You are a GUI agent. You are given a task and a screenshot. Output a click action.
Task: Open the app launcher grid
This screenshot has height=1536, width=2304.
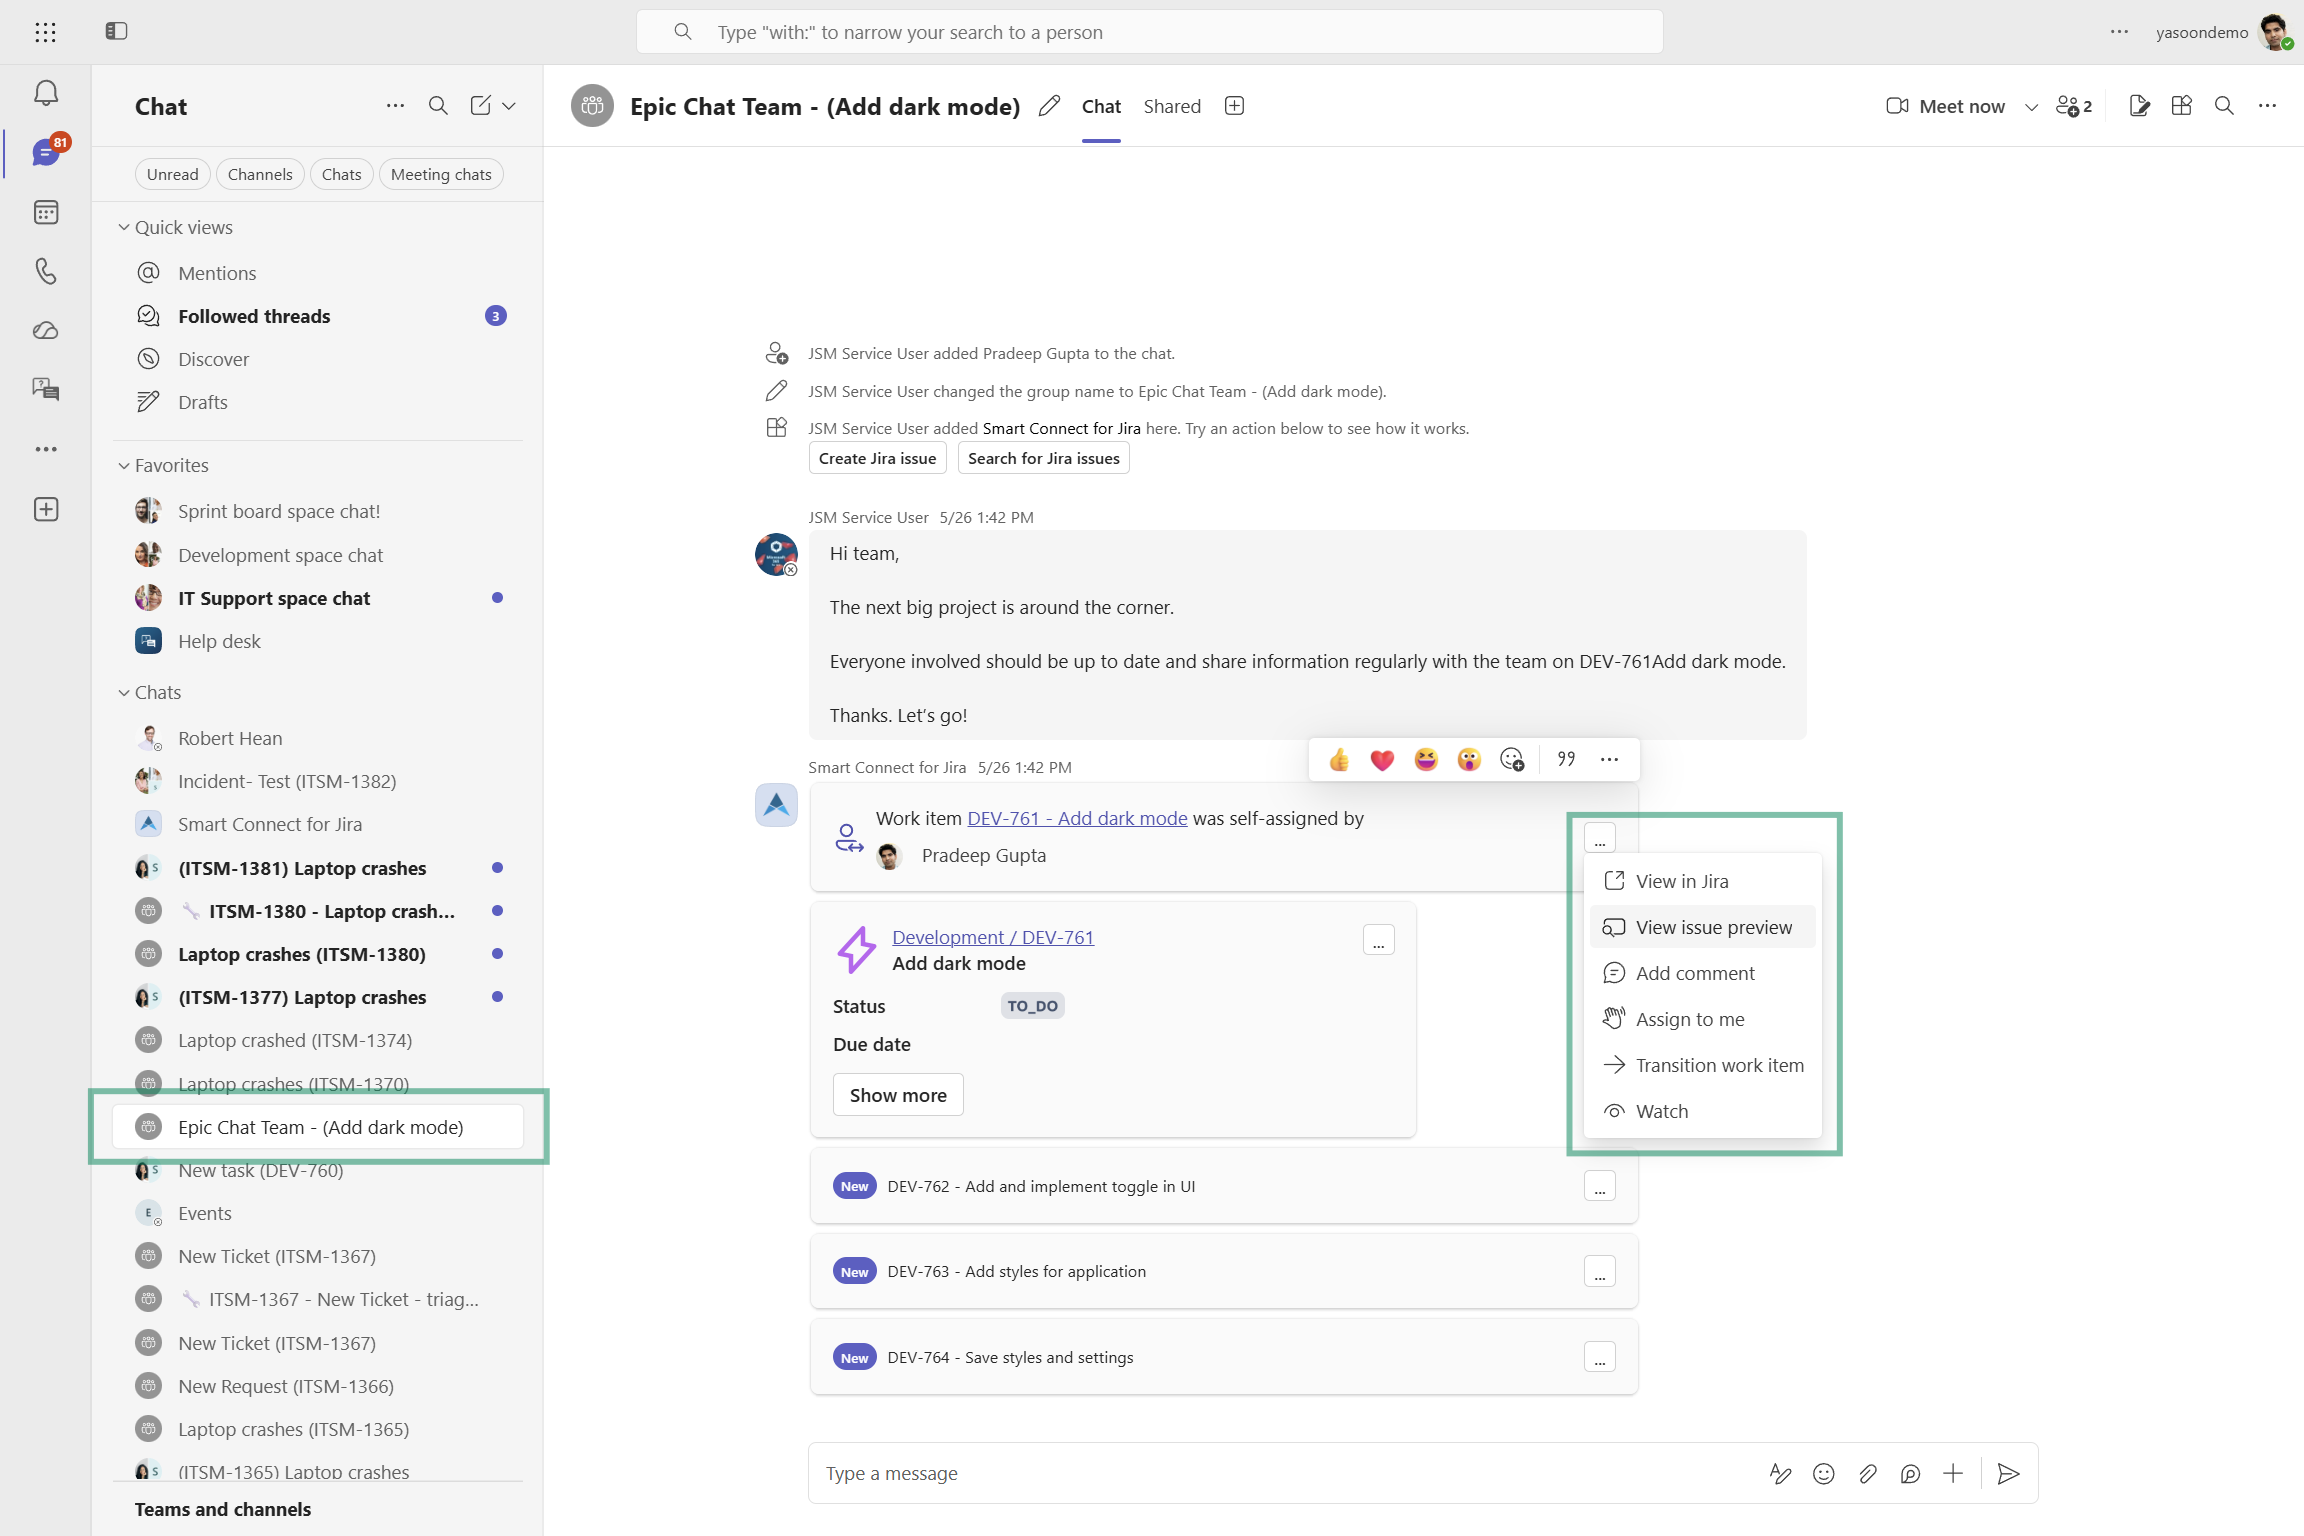coord(45,32)
